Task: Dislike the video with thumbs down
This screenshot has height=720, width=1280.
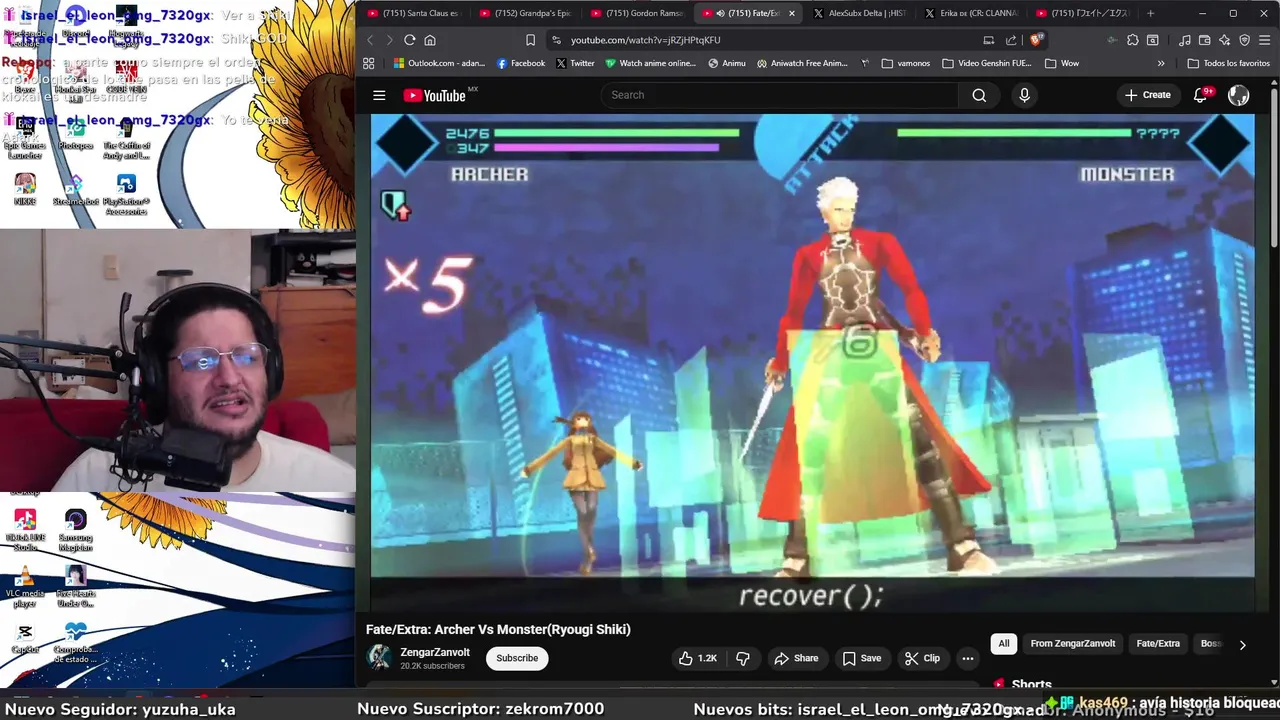Action: point(743,658)
